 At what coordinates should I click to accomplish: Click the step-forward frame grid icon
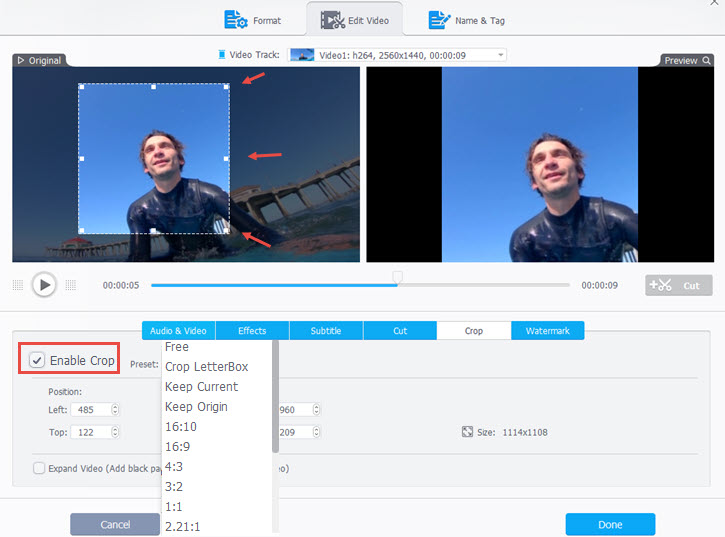click(71, 285)
